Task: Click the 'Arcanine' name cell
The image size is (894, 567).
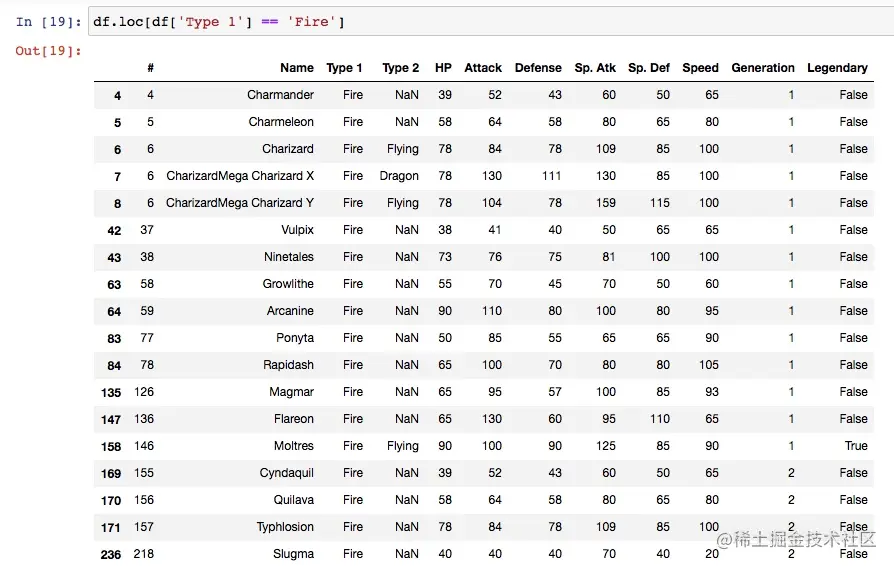Action: (x=290, y=311)
